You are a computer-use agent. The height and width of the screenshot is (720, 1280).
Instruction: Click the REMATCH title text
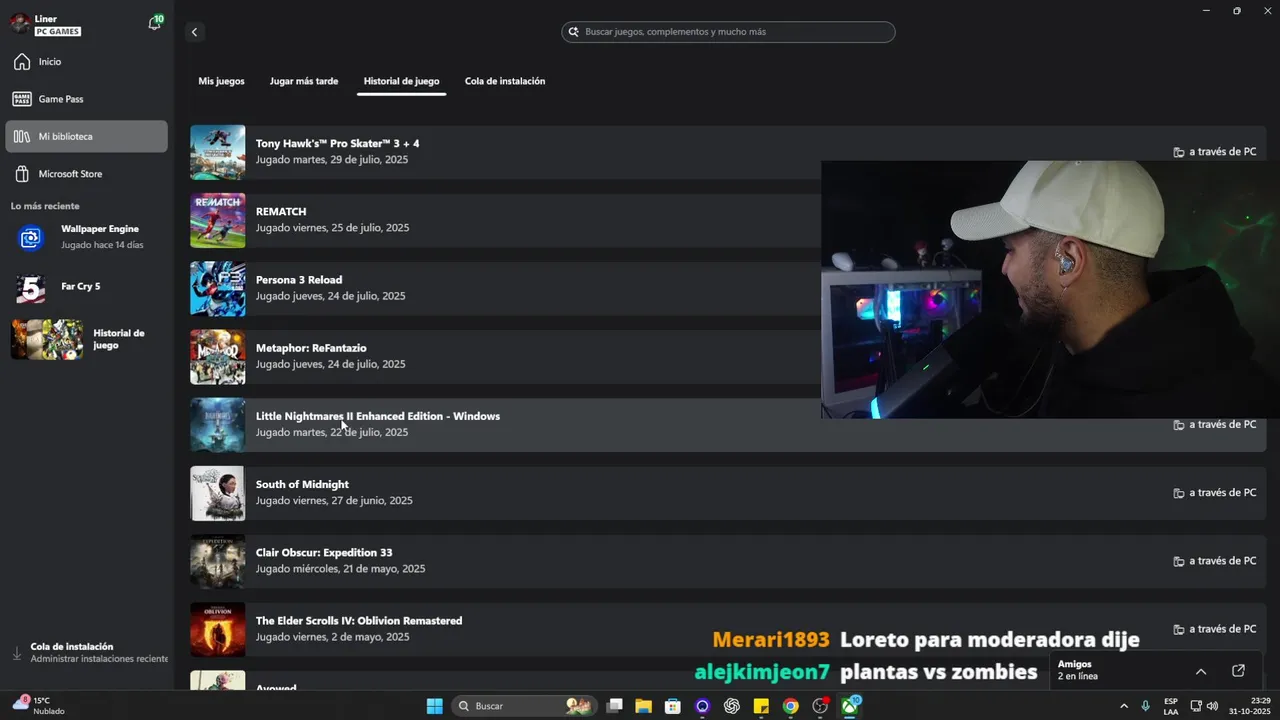[x=281, y=212]
